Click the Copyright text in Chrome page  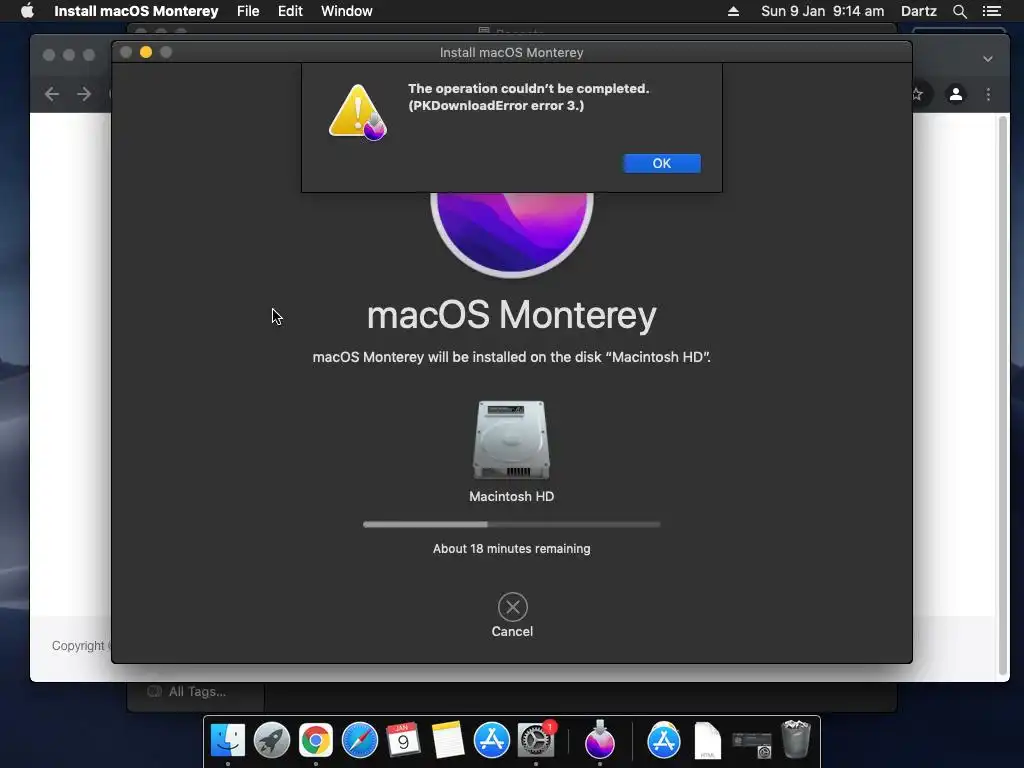(78, 645)
